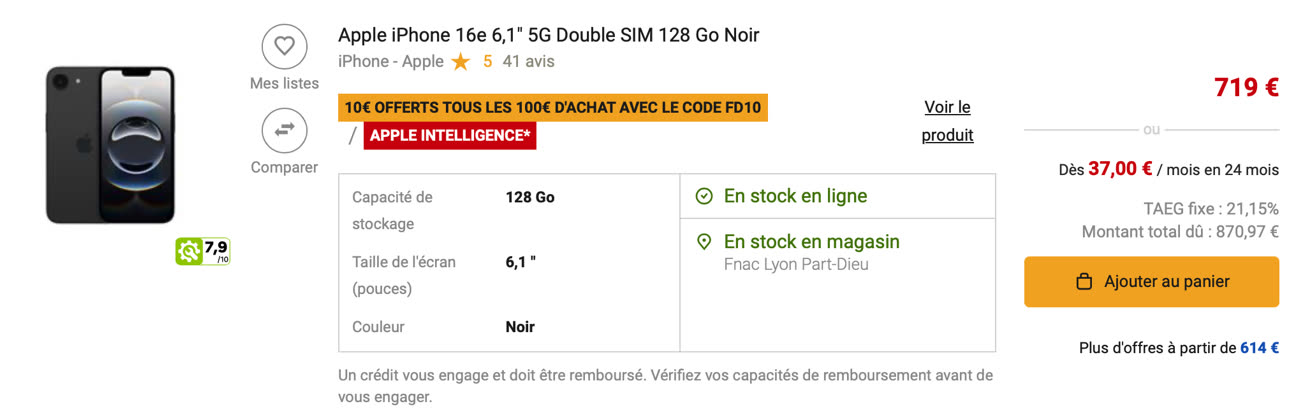Open more offers from 614 € link
This screenshot has width=1300, height=415.
click(x=1179, y=348)
